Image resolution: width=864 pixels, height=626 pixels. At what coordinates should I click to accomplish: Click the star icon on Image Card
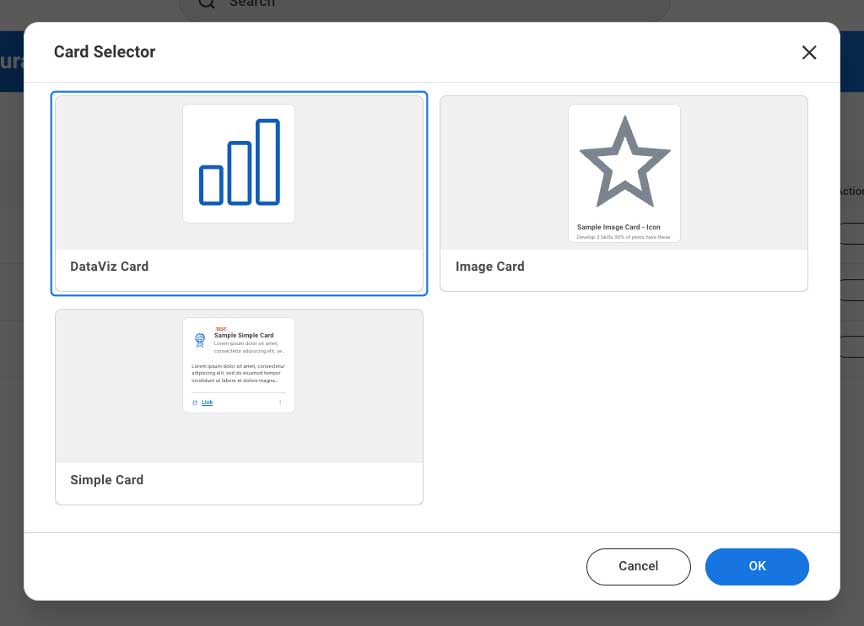tap(624, 159)
